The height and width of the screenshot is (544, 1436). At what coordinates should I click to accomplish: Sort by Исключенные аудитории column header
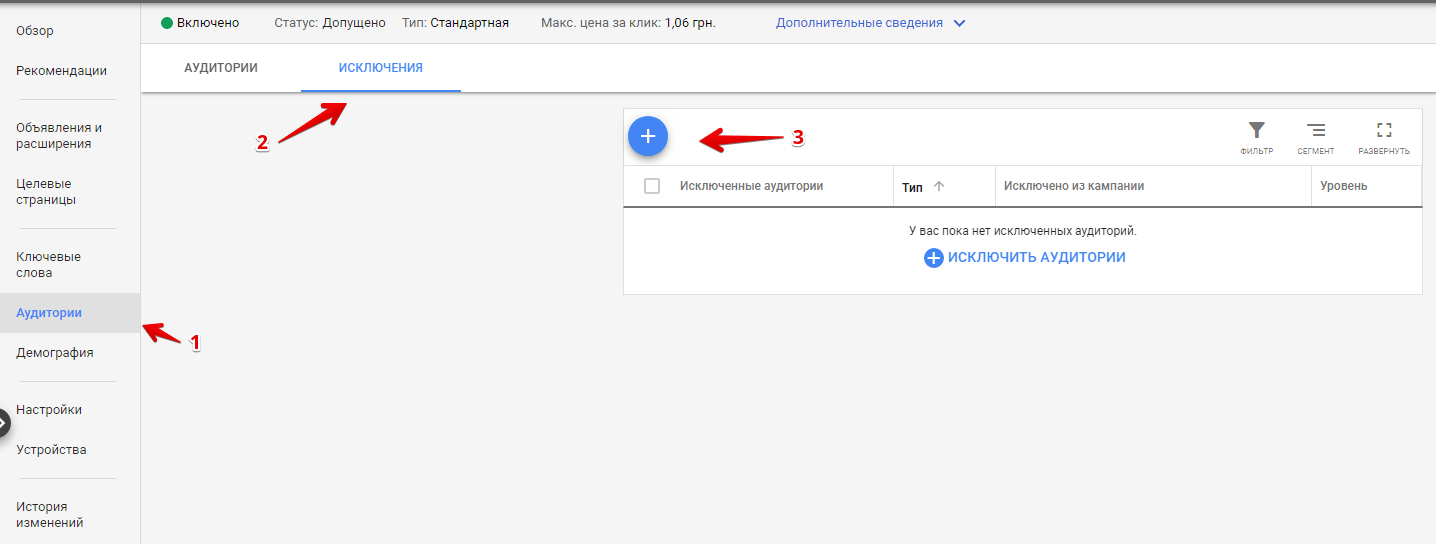click(x=752, y=186)
